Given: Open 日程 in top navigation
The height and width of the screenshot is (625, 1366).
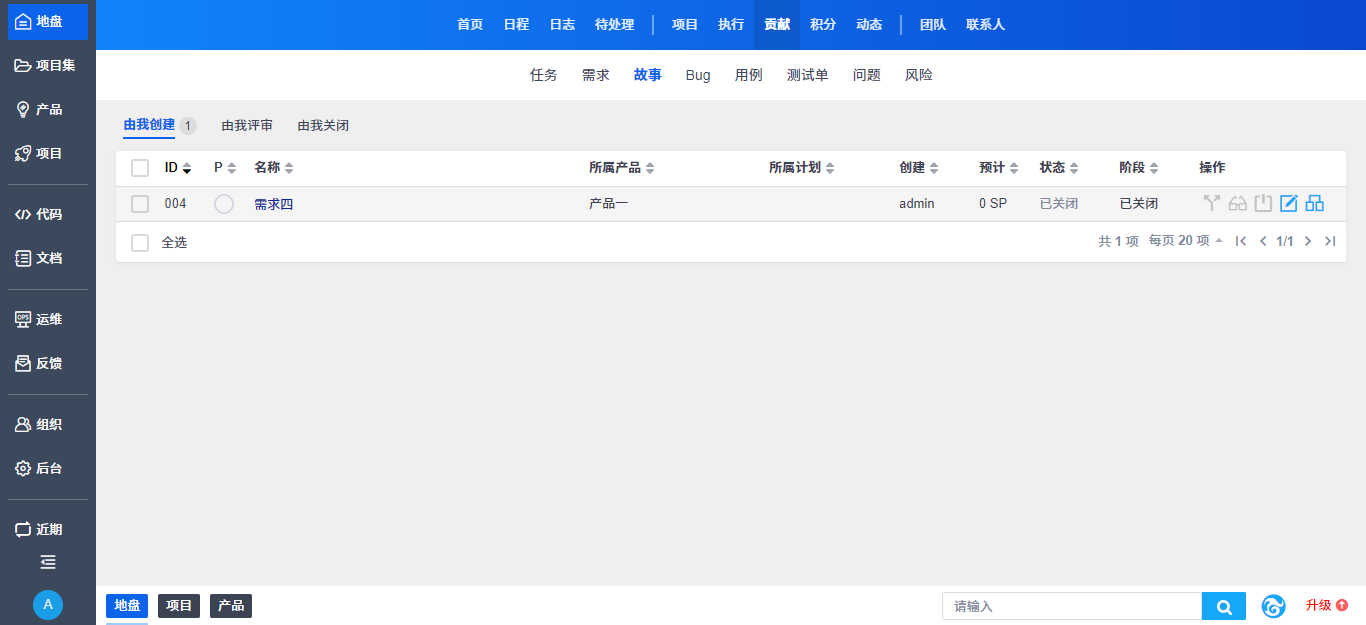Looking at the screenshot, I should click(516, 25).
